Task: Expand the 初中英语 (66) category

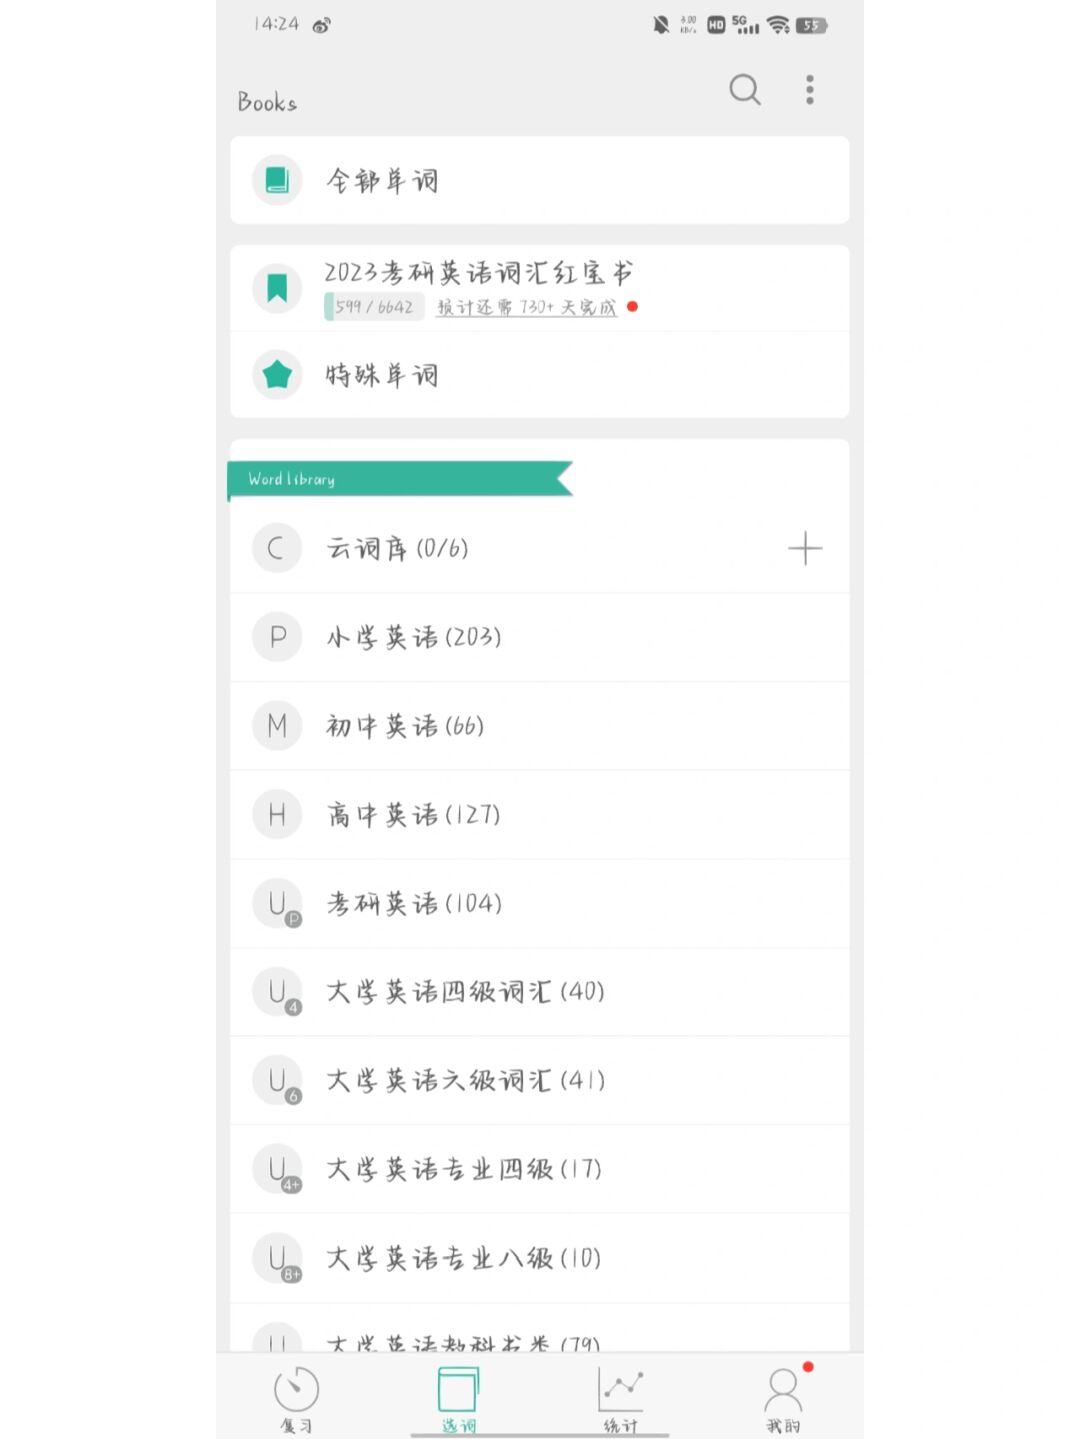Action: tap(405, 726)
